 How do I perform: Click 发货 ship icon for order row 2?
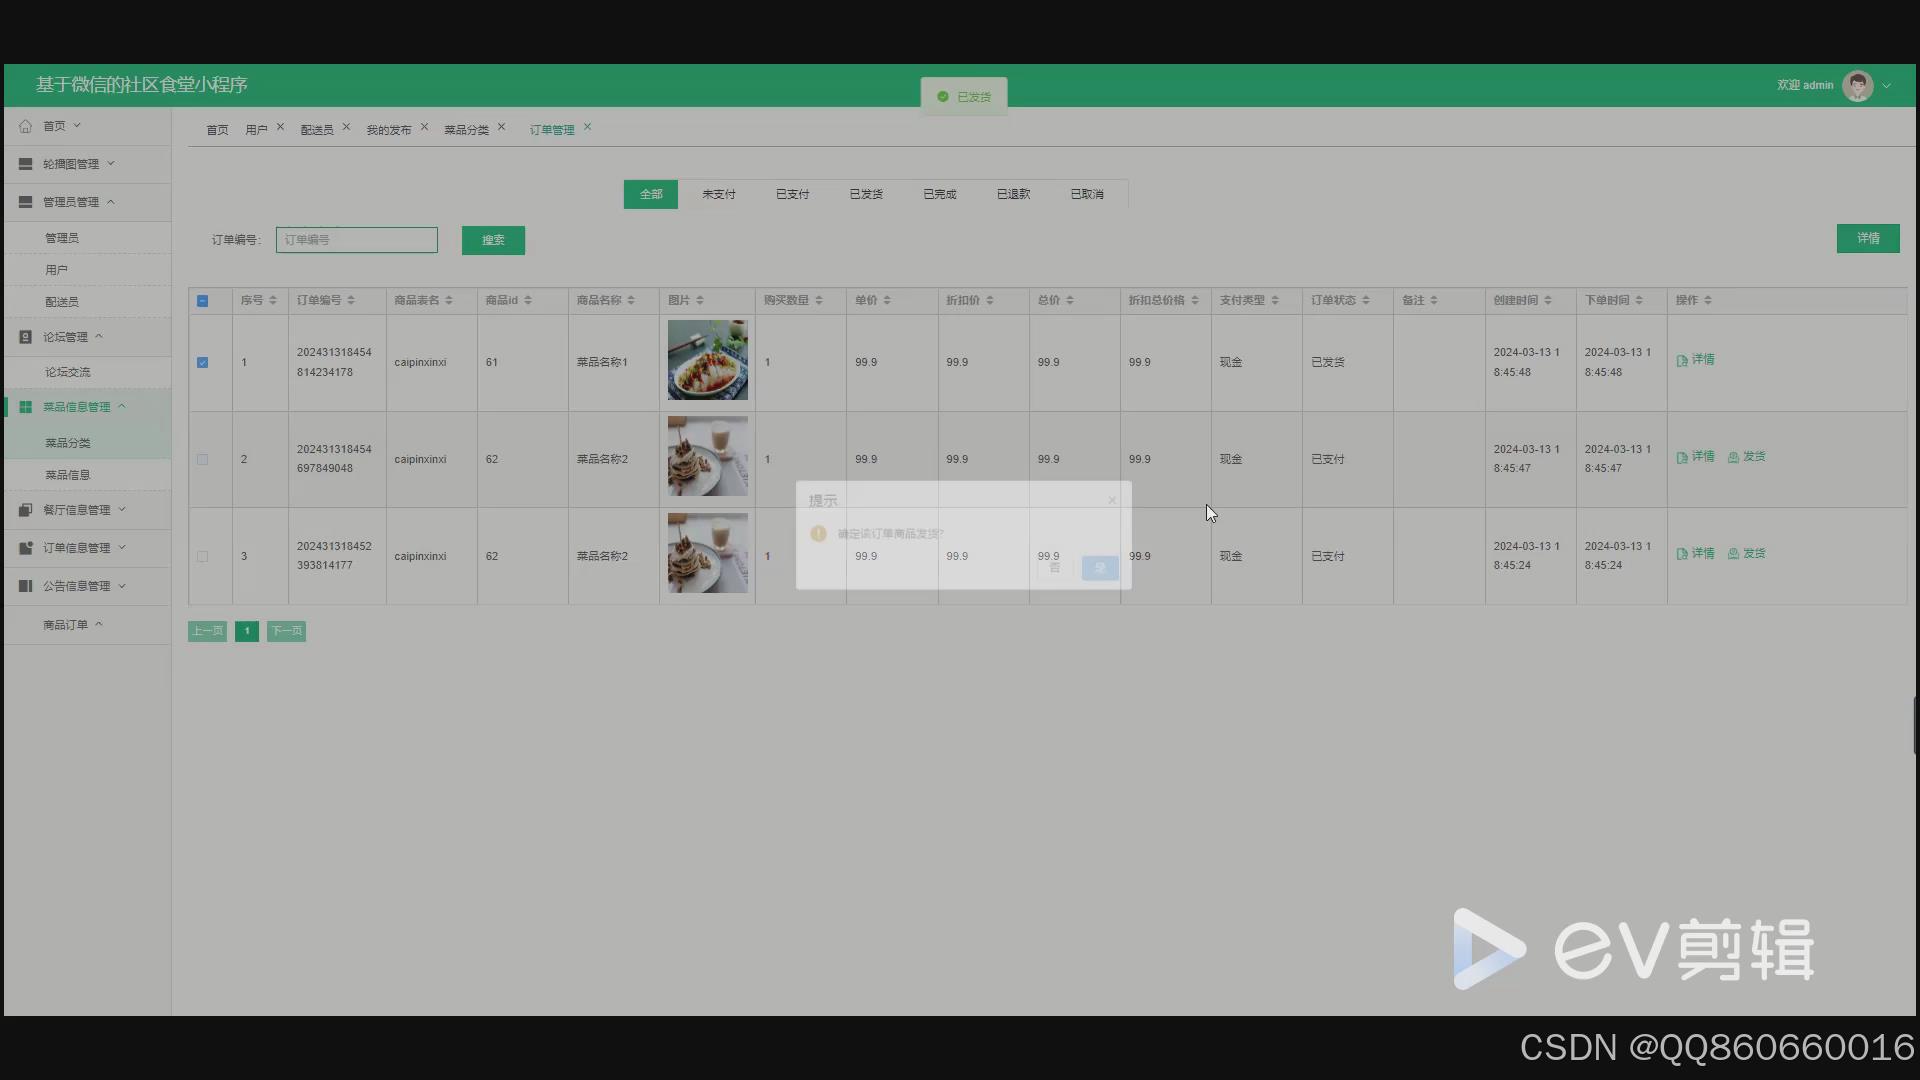tap(1733, 457)
